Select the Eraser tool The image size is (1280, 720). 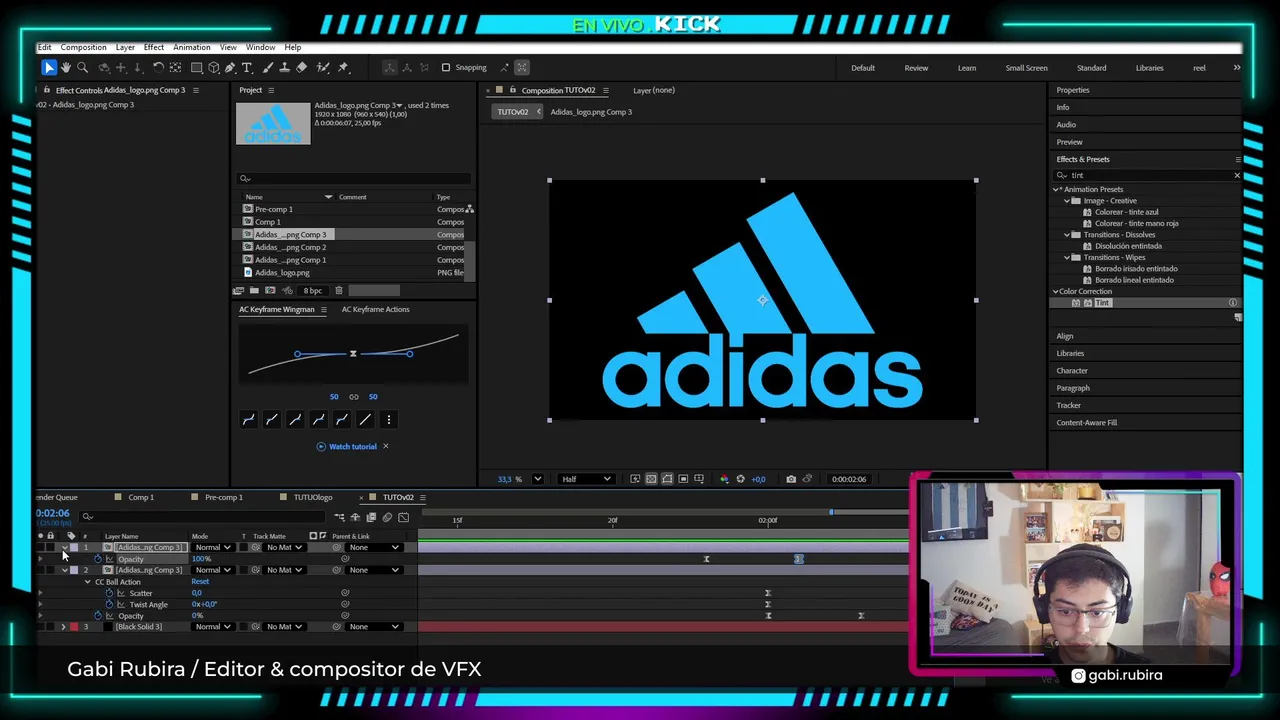click(301, 67)
